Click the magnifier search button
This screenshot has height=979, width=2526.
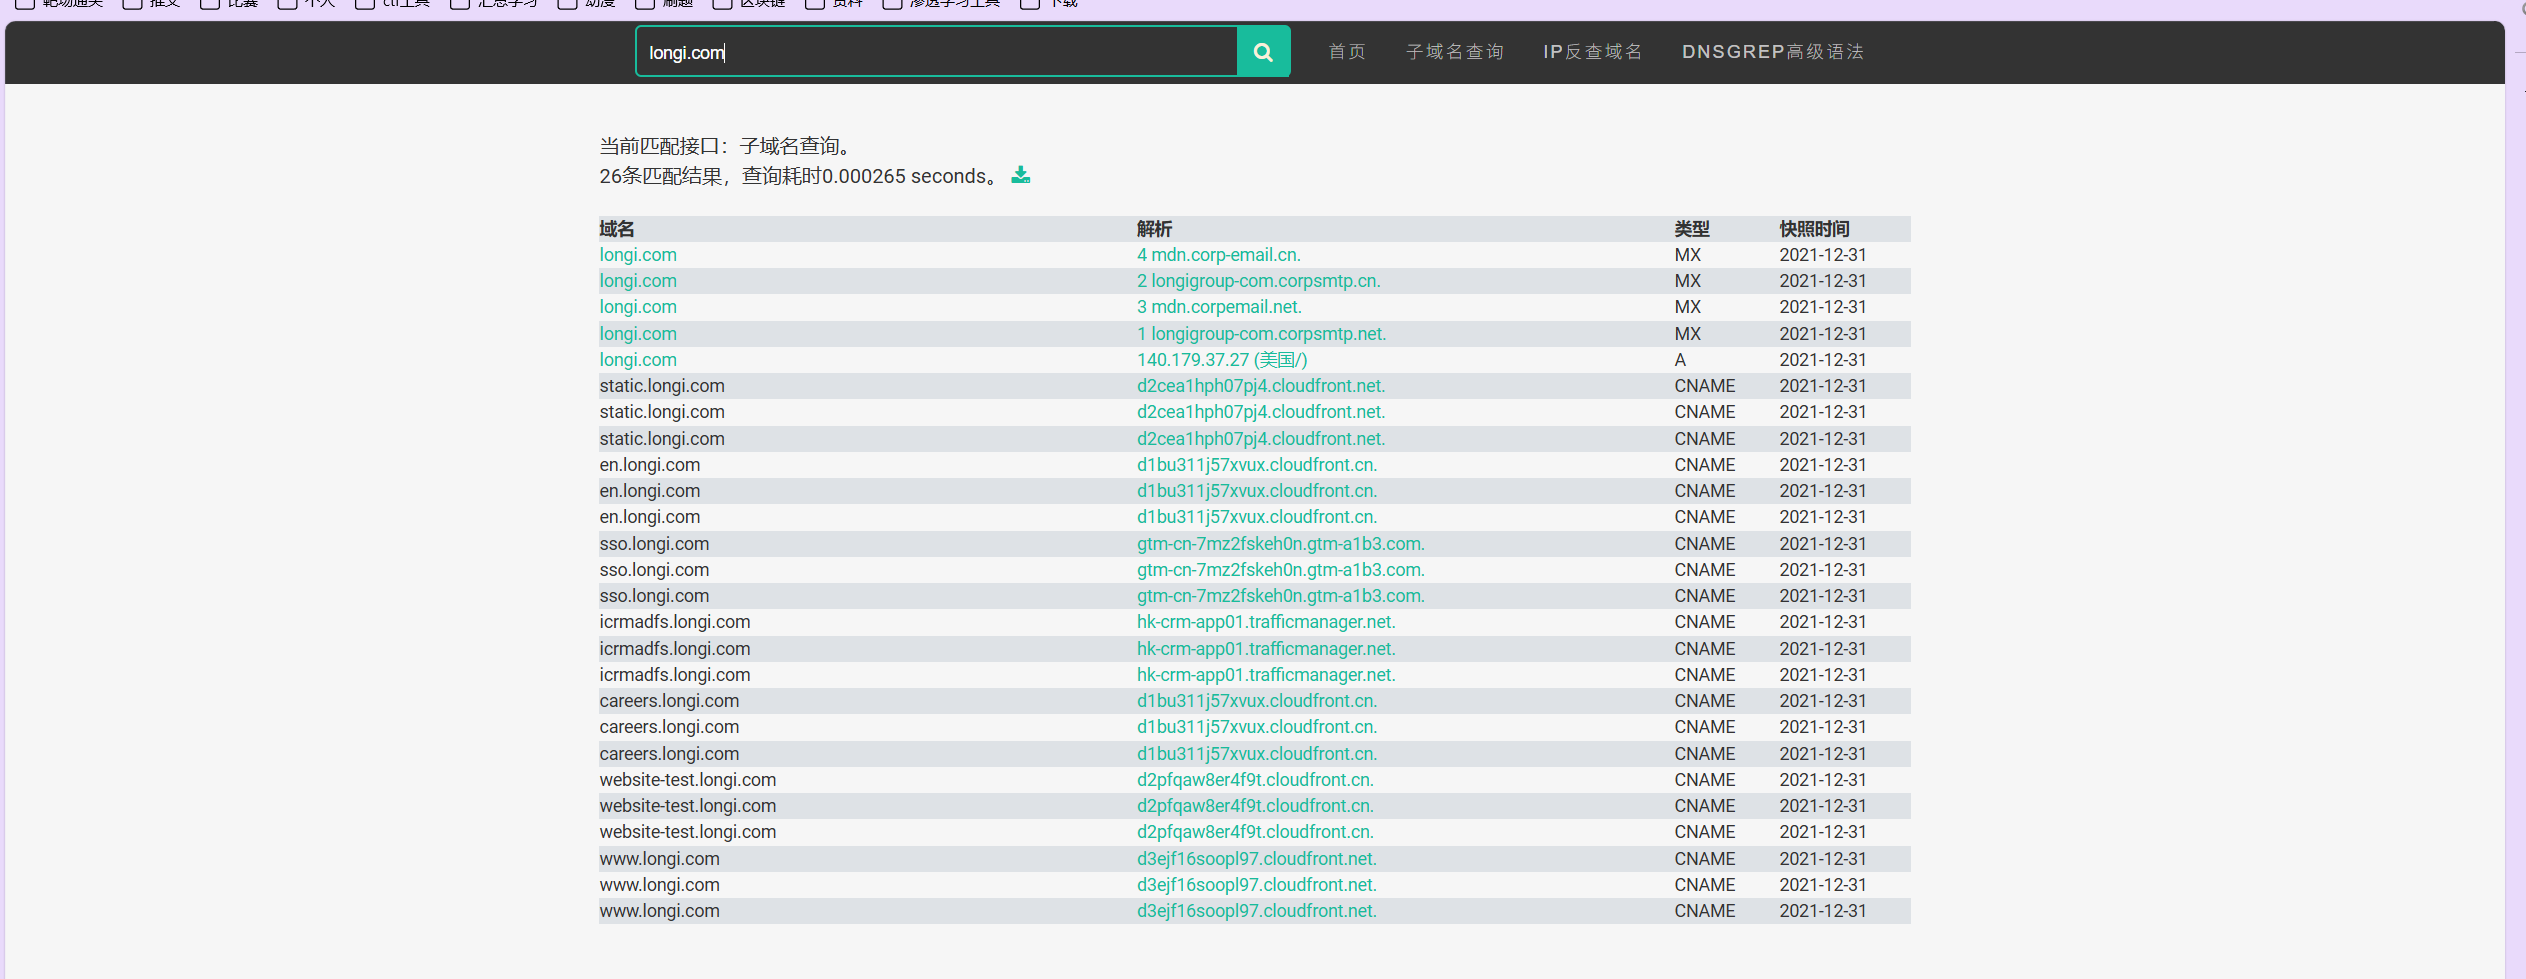(1263, 52)
